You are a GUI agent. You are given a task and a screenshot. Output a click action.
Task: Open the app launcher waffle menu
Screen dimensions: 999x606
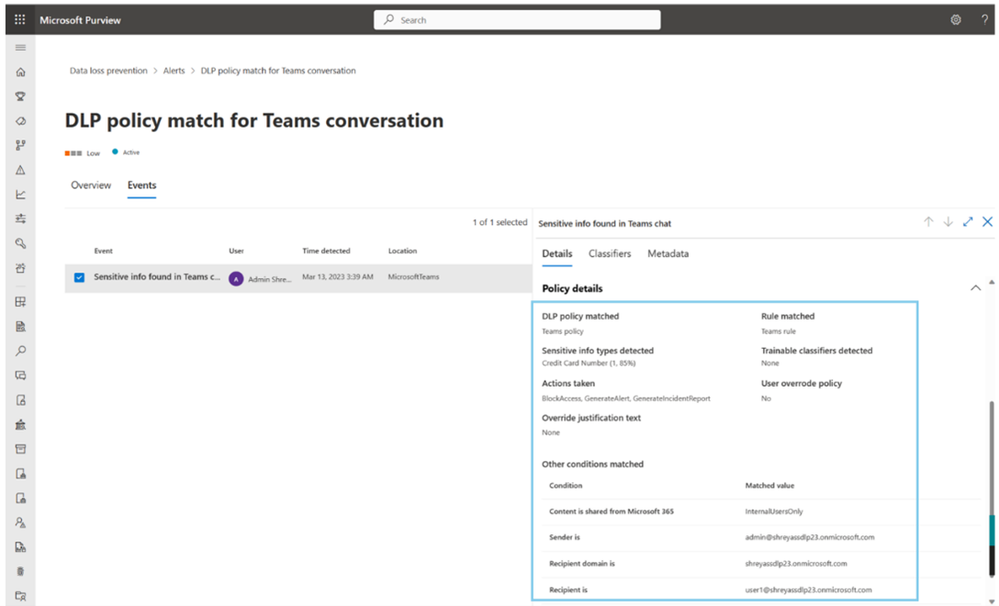tap(20, 20)
